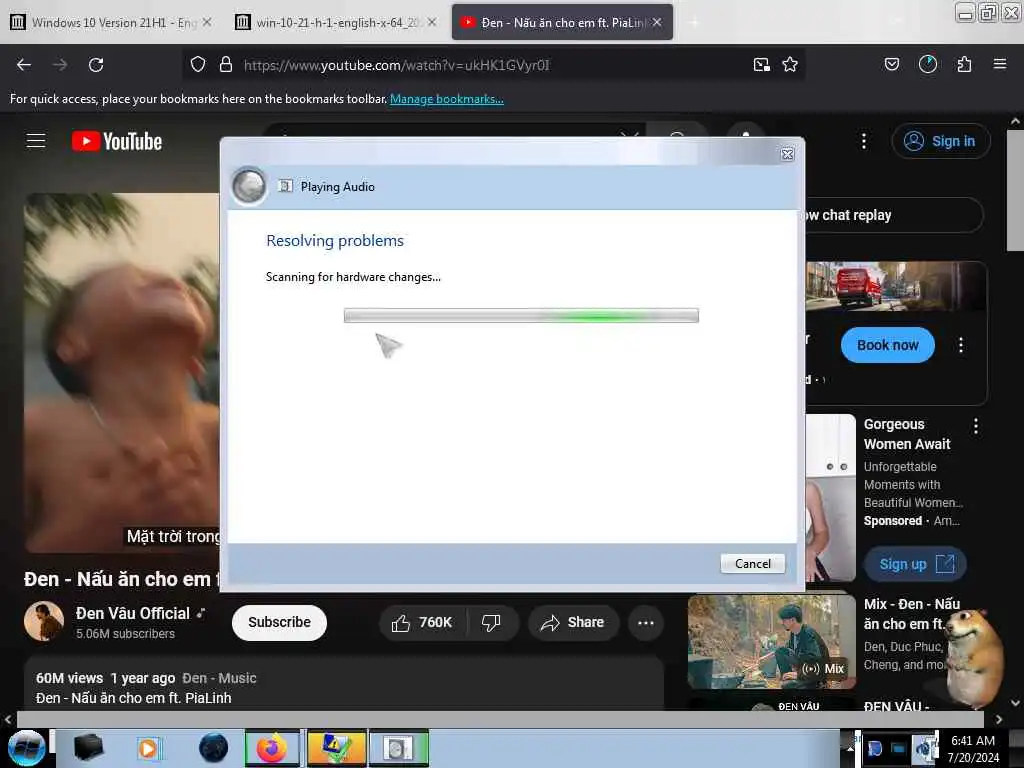Open media player taskbar icon
The height and width of the screenshot is (768, 1024).
pos(148,748)
